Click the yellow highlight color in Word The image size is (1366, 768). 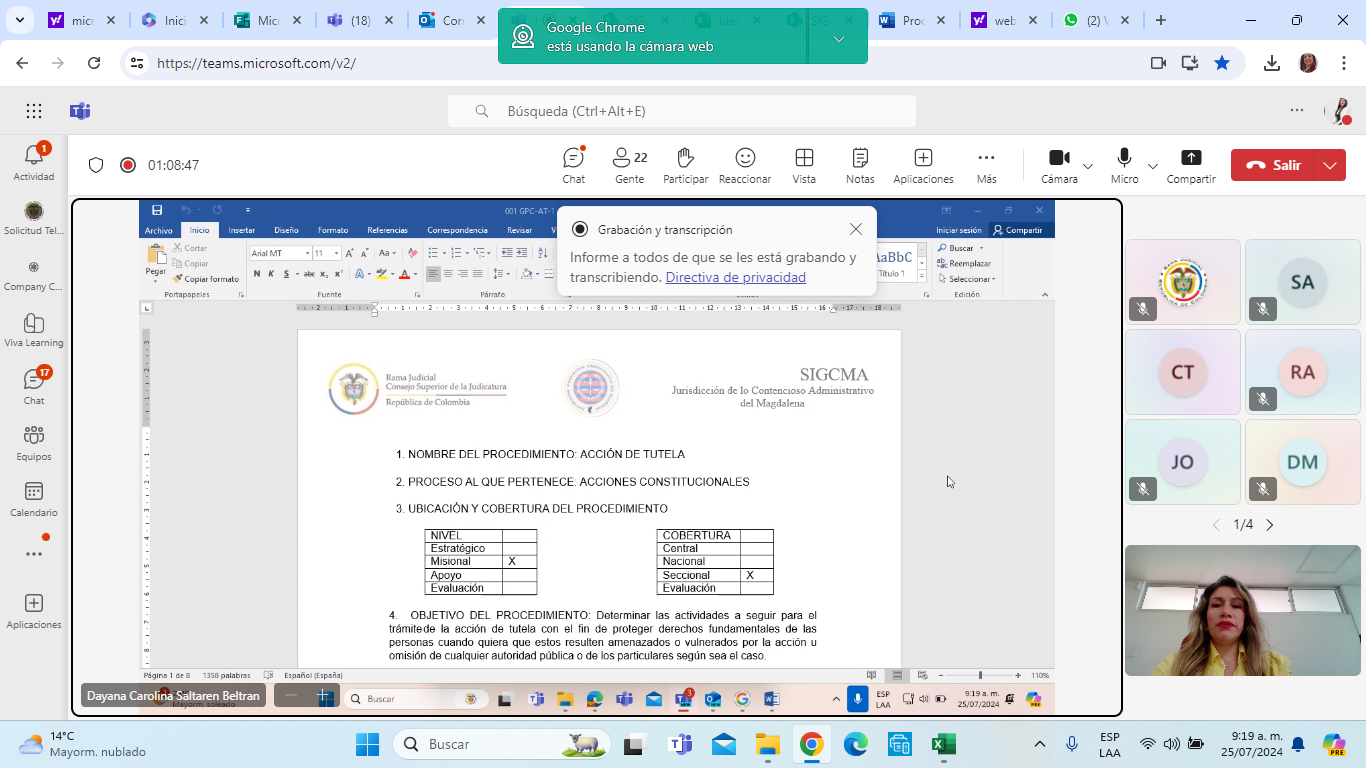coord(383,274)
